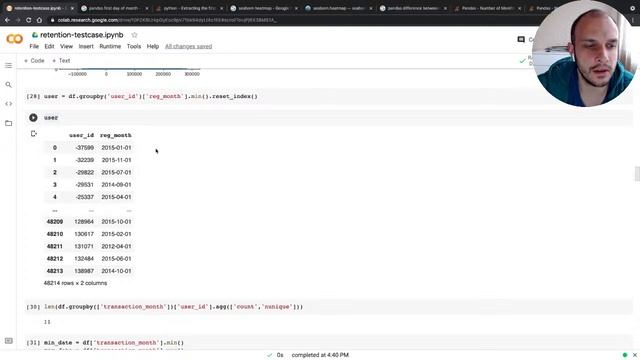Click the output toggle icon beside user table
640x360 pixels.
tap(34, 133)
